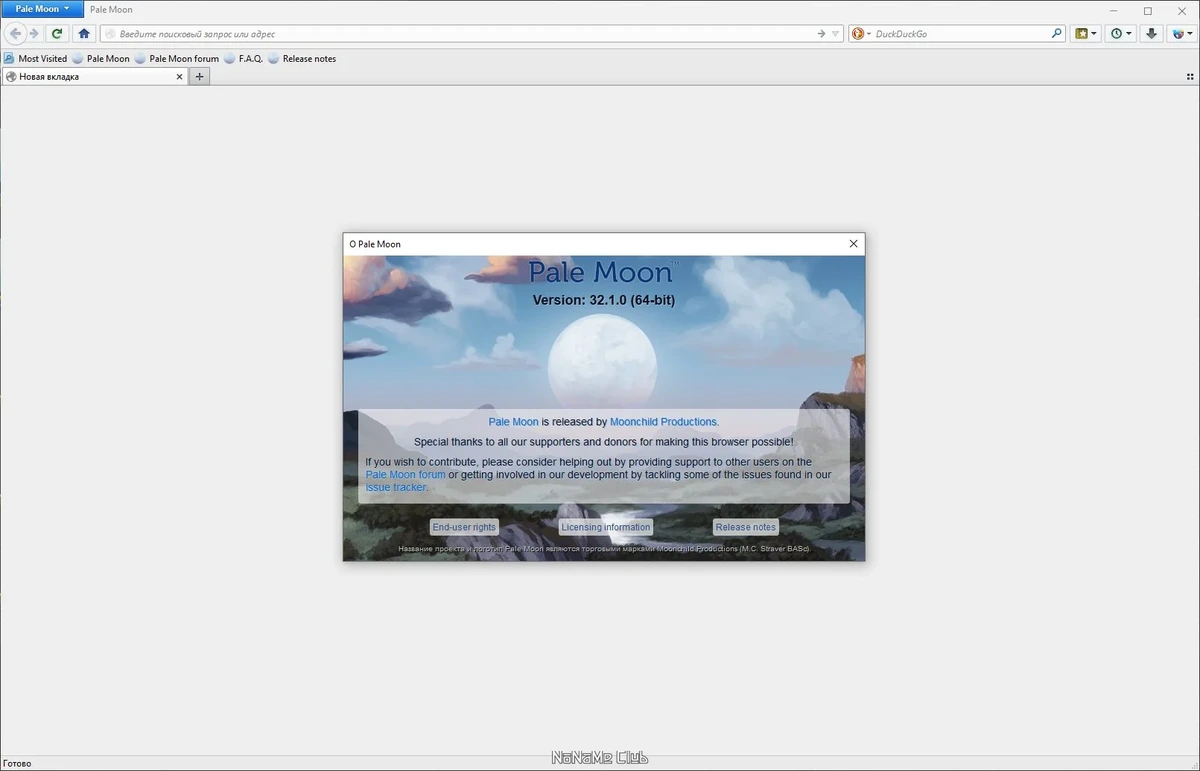Open the Pale Moon application menu
Image resolution: width=1200 pixels, height=771 pixels.
[x=42, y=9]
